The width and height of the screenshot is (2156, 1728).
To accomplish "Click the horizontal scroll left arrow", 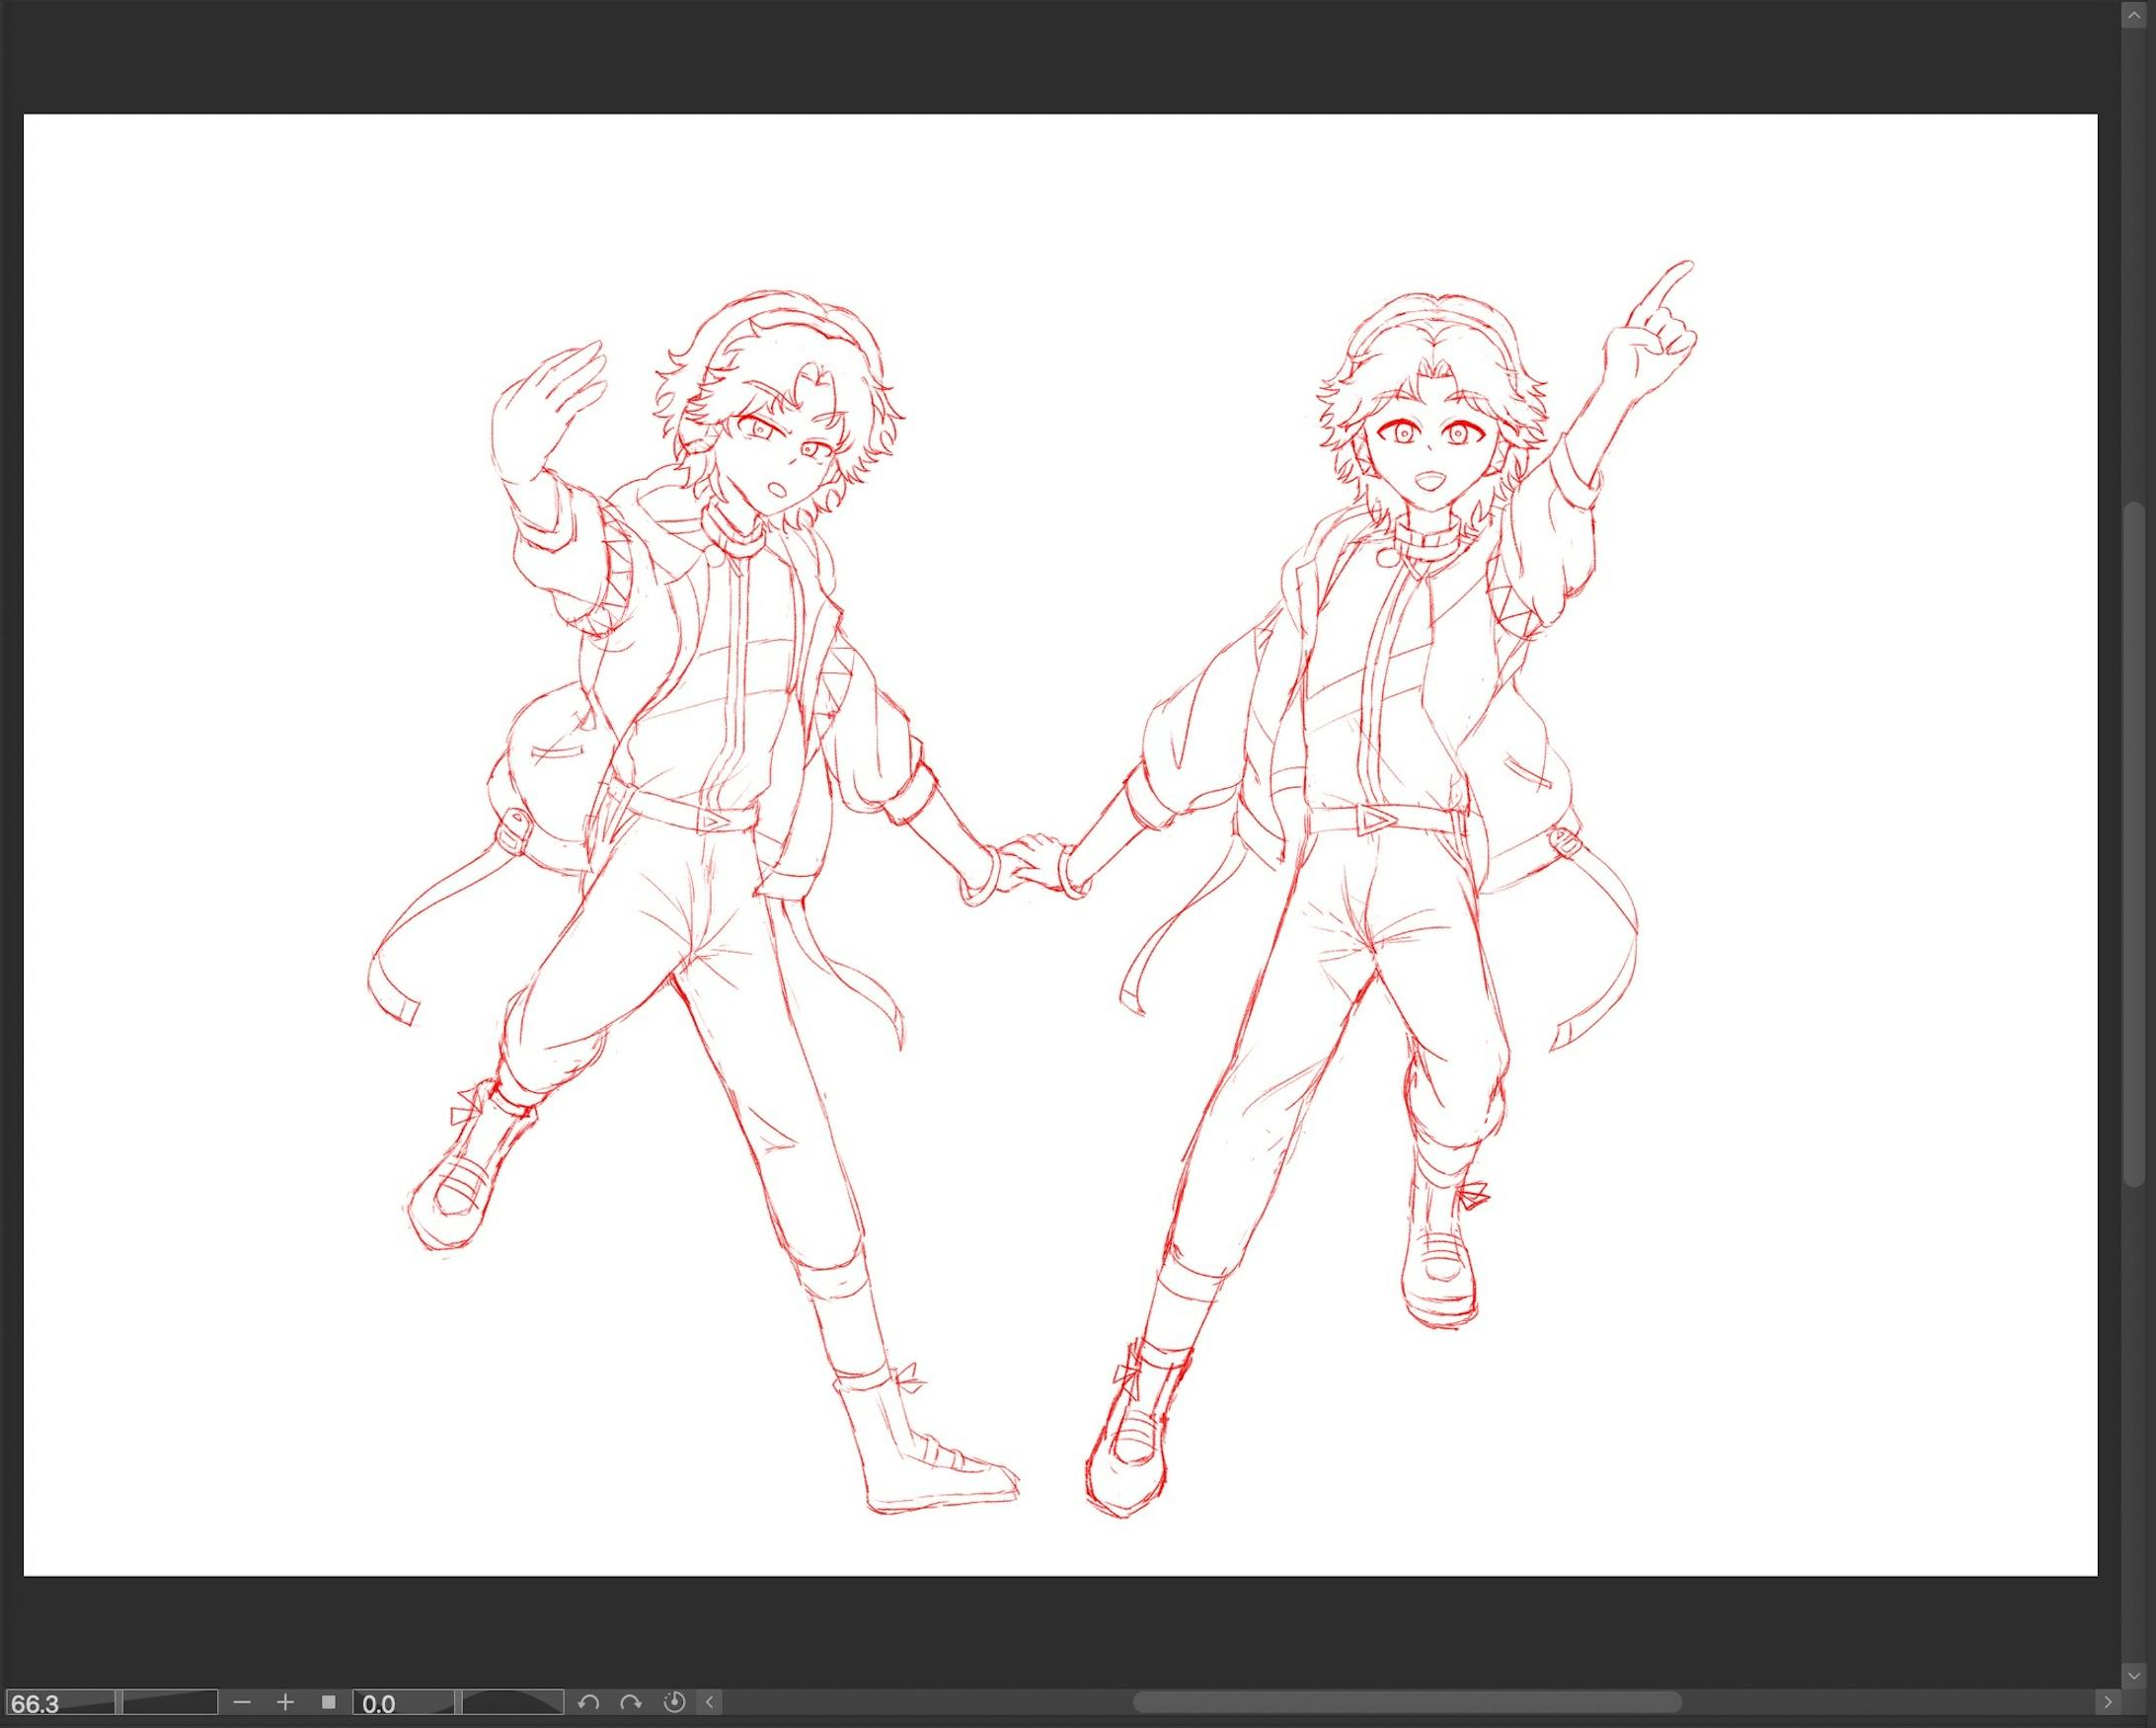I will coord(710,1702).
